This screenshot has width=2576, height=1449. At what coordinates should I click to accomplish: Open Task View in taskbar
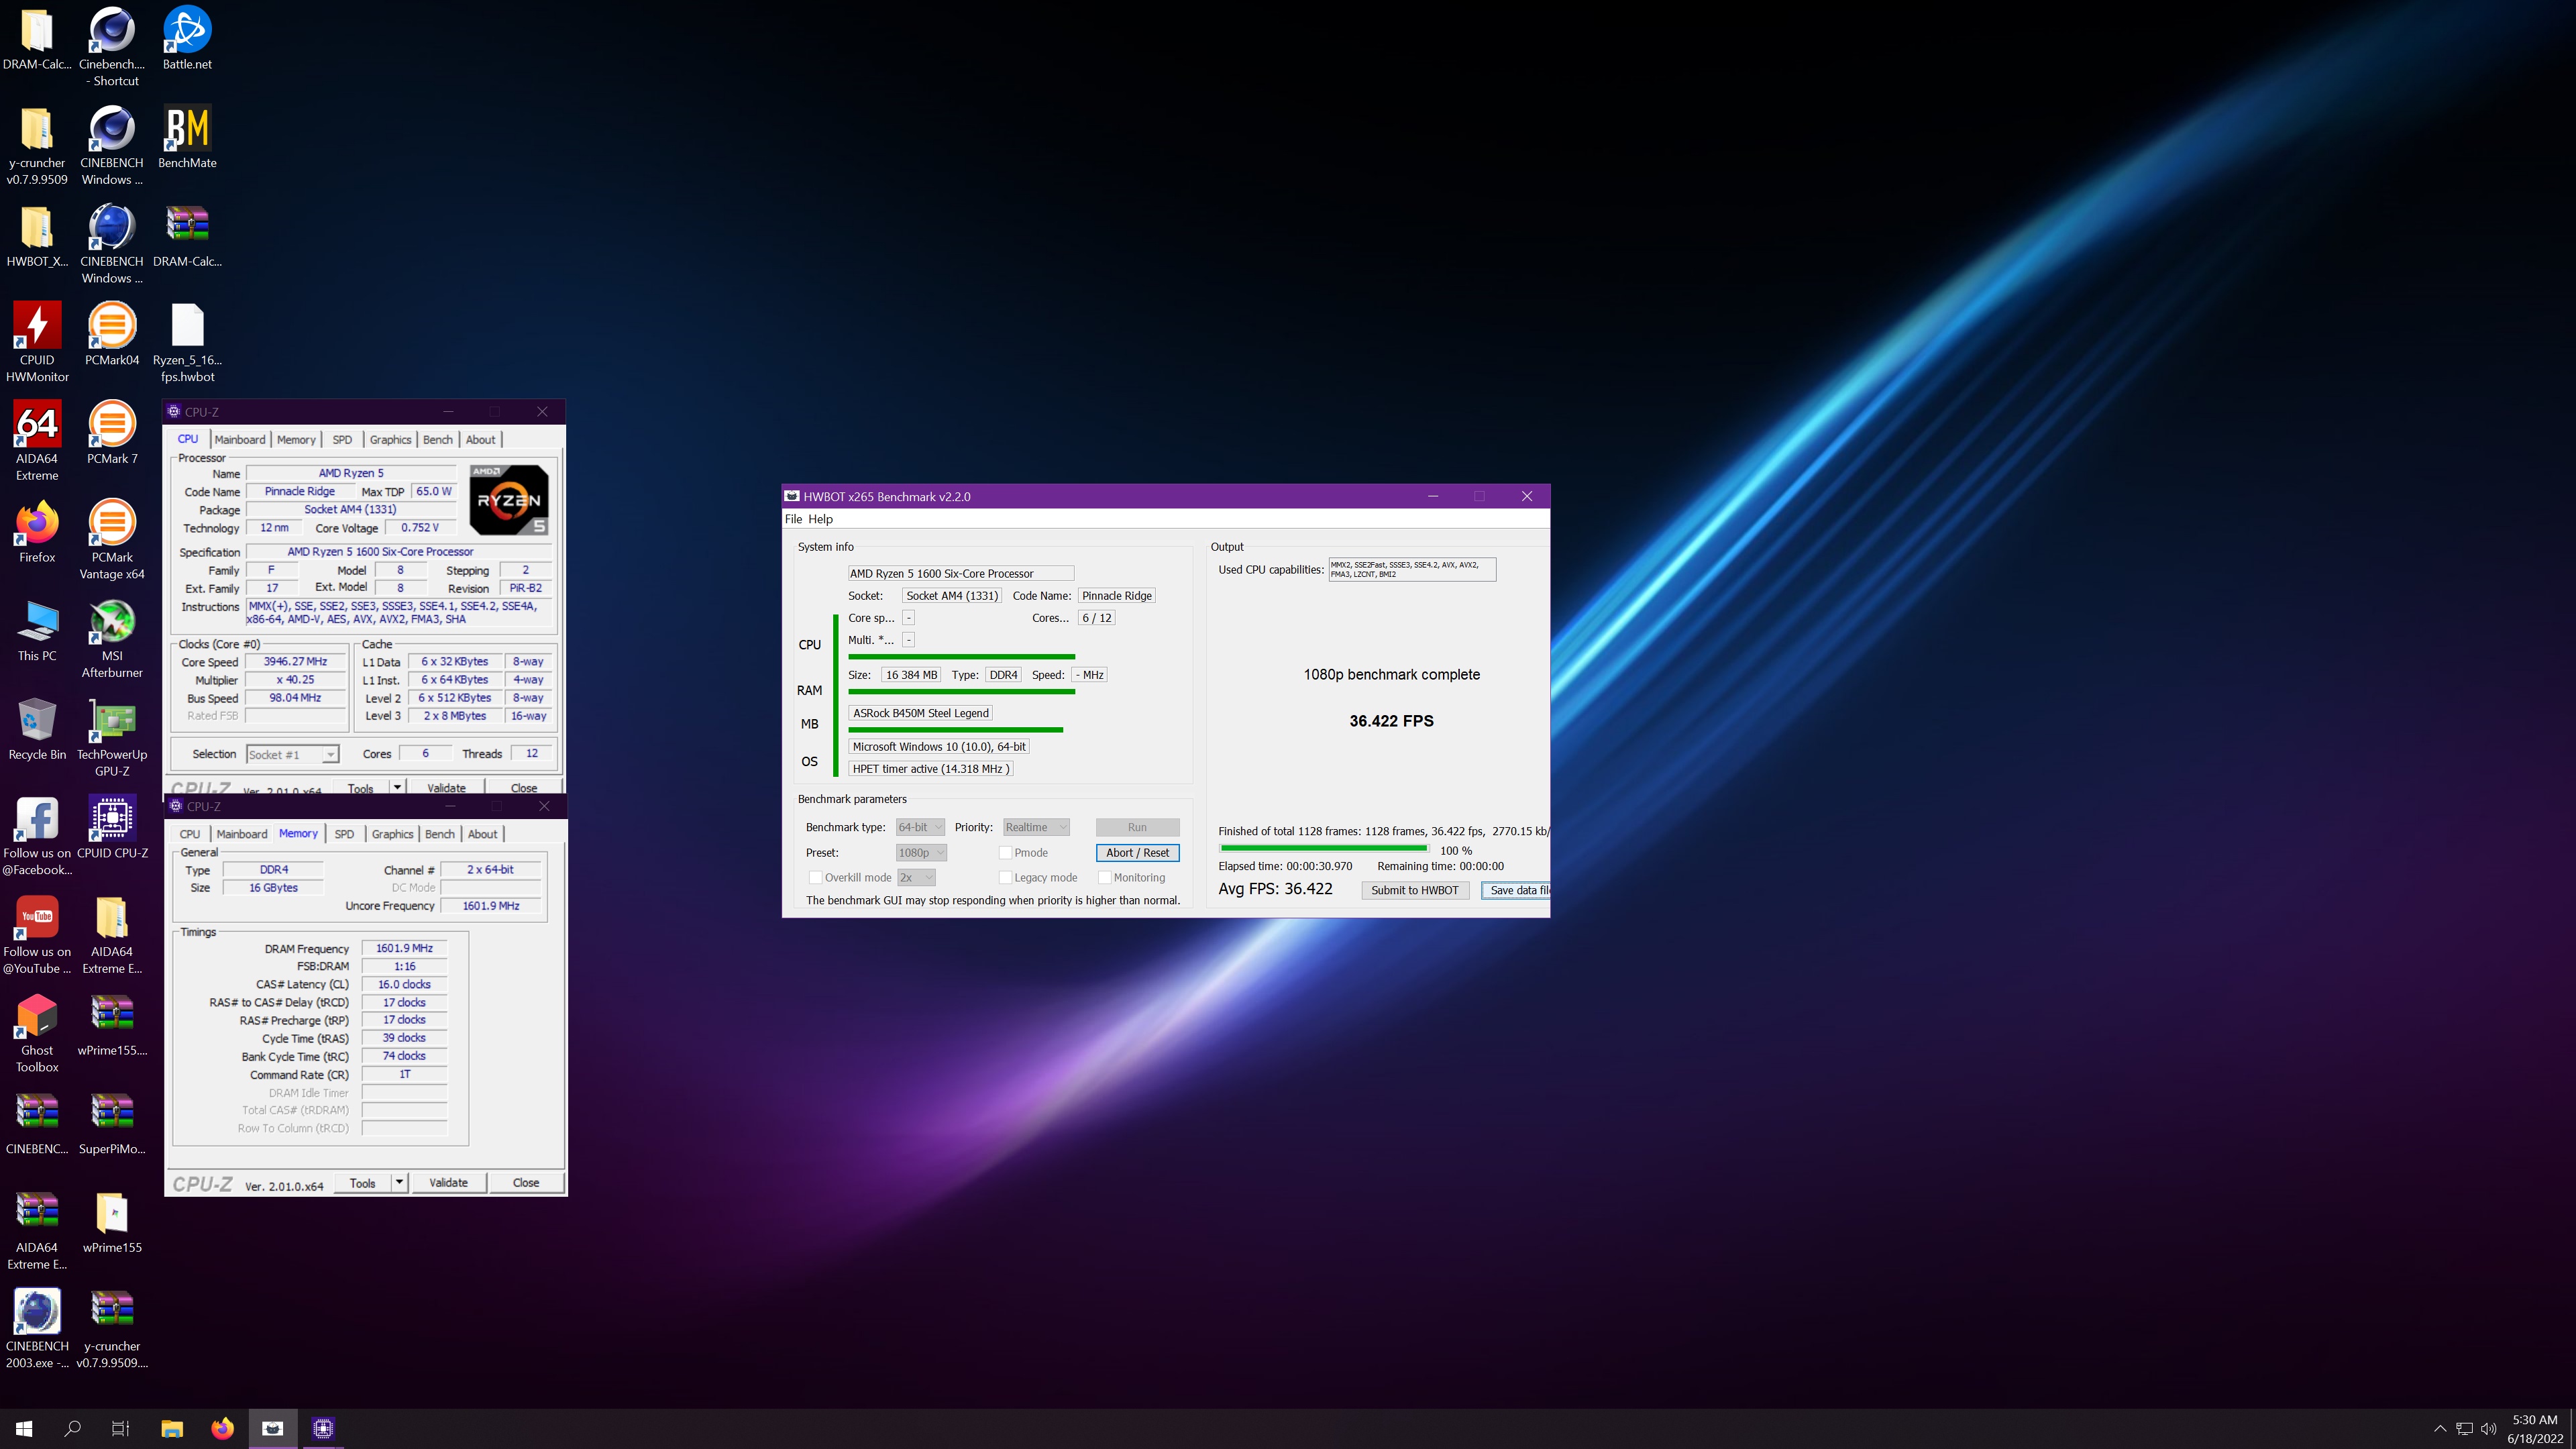click(120, 1428)
